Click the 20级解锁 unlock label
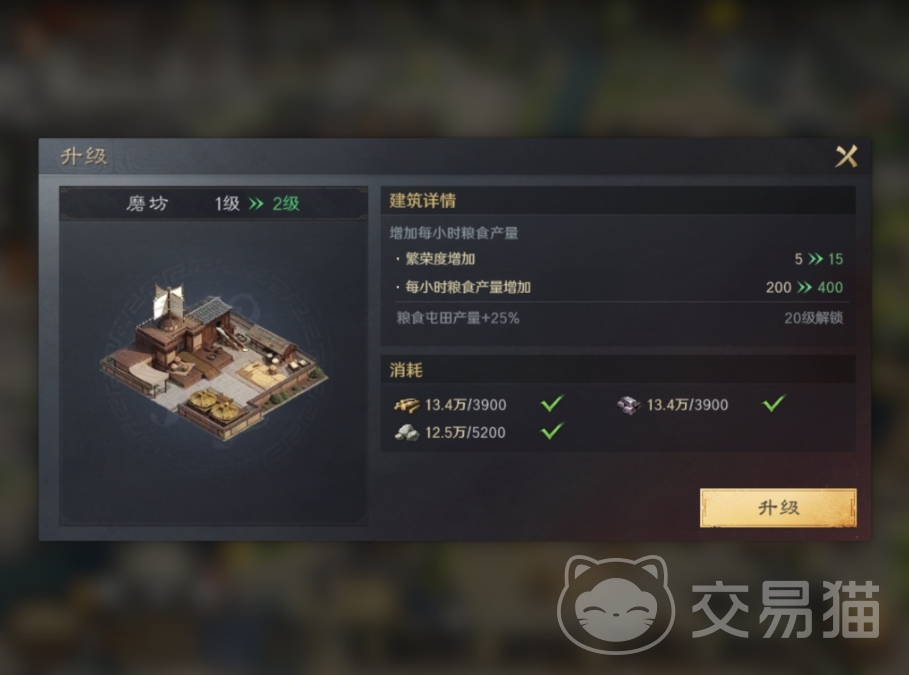 (x=813, y=318)
